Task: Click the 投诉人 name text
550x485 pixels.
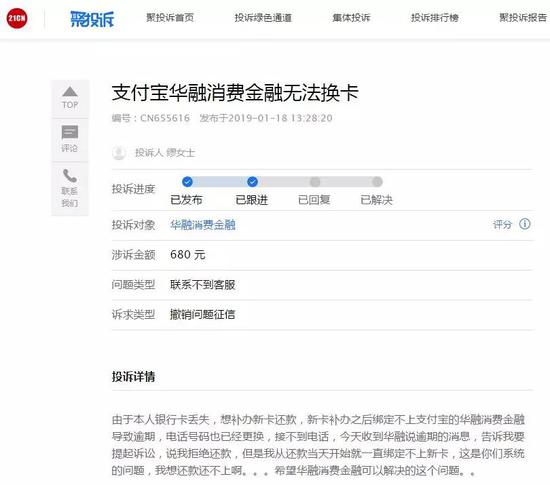Action: (x=165, y=153)
